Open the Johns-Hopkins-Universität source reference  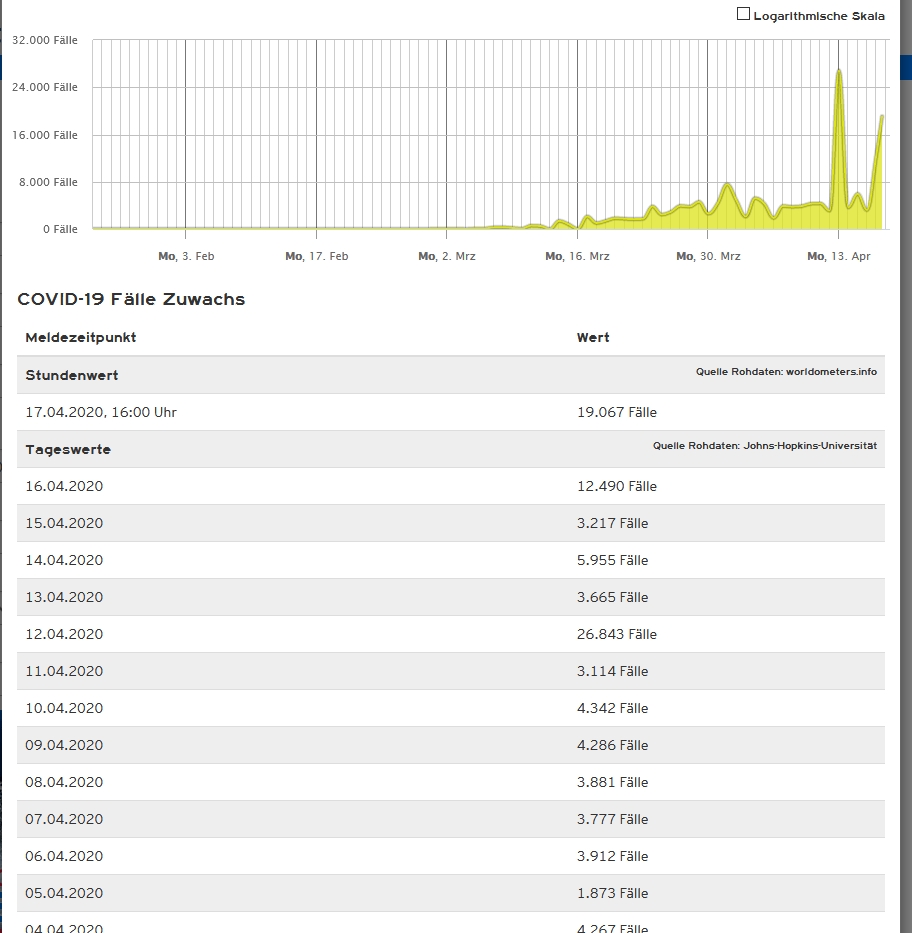[765, 446]
